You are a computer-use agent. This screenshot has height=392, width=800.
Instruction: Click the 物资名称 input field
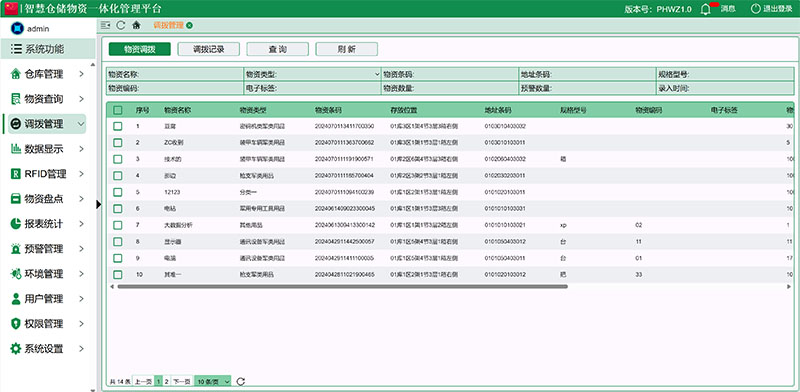[175, 74]
